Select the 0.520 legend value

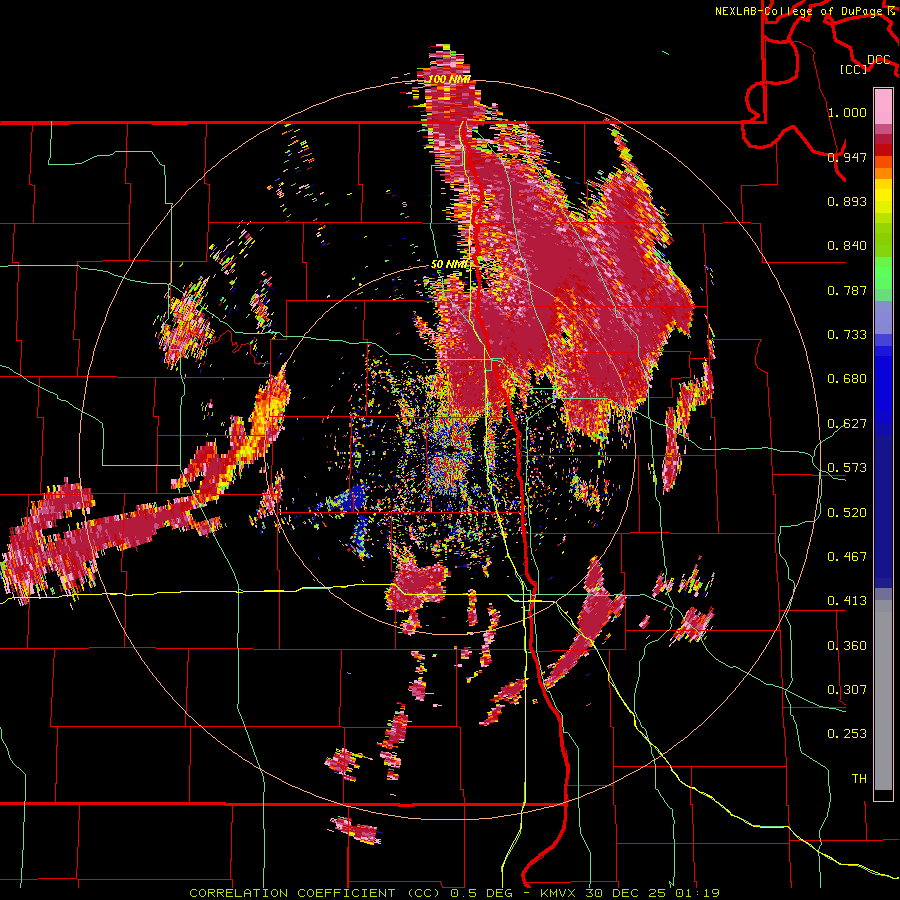[x=847, y=513]
